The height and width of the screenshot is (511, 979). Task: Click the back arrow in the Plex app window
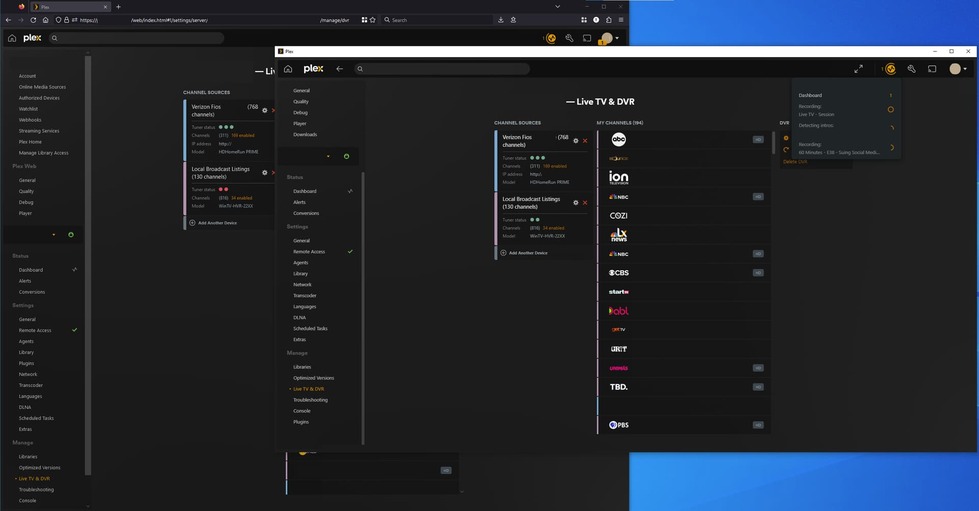coord(340,69)
